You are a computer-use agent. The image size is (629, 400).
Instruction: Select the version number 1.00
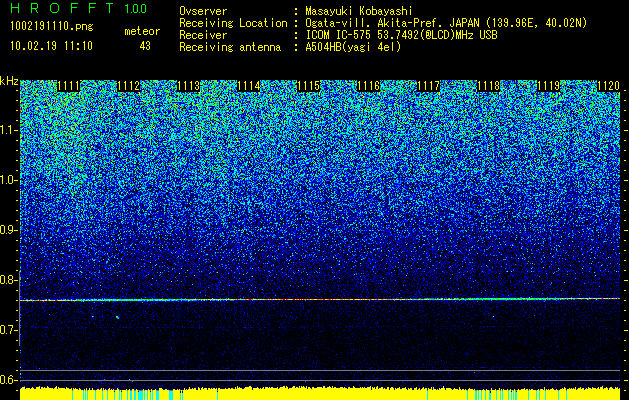(x=135, y=8)
